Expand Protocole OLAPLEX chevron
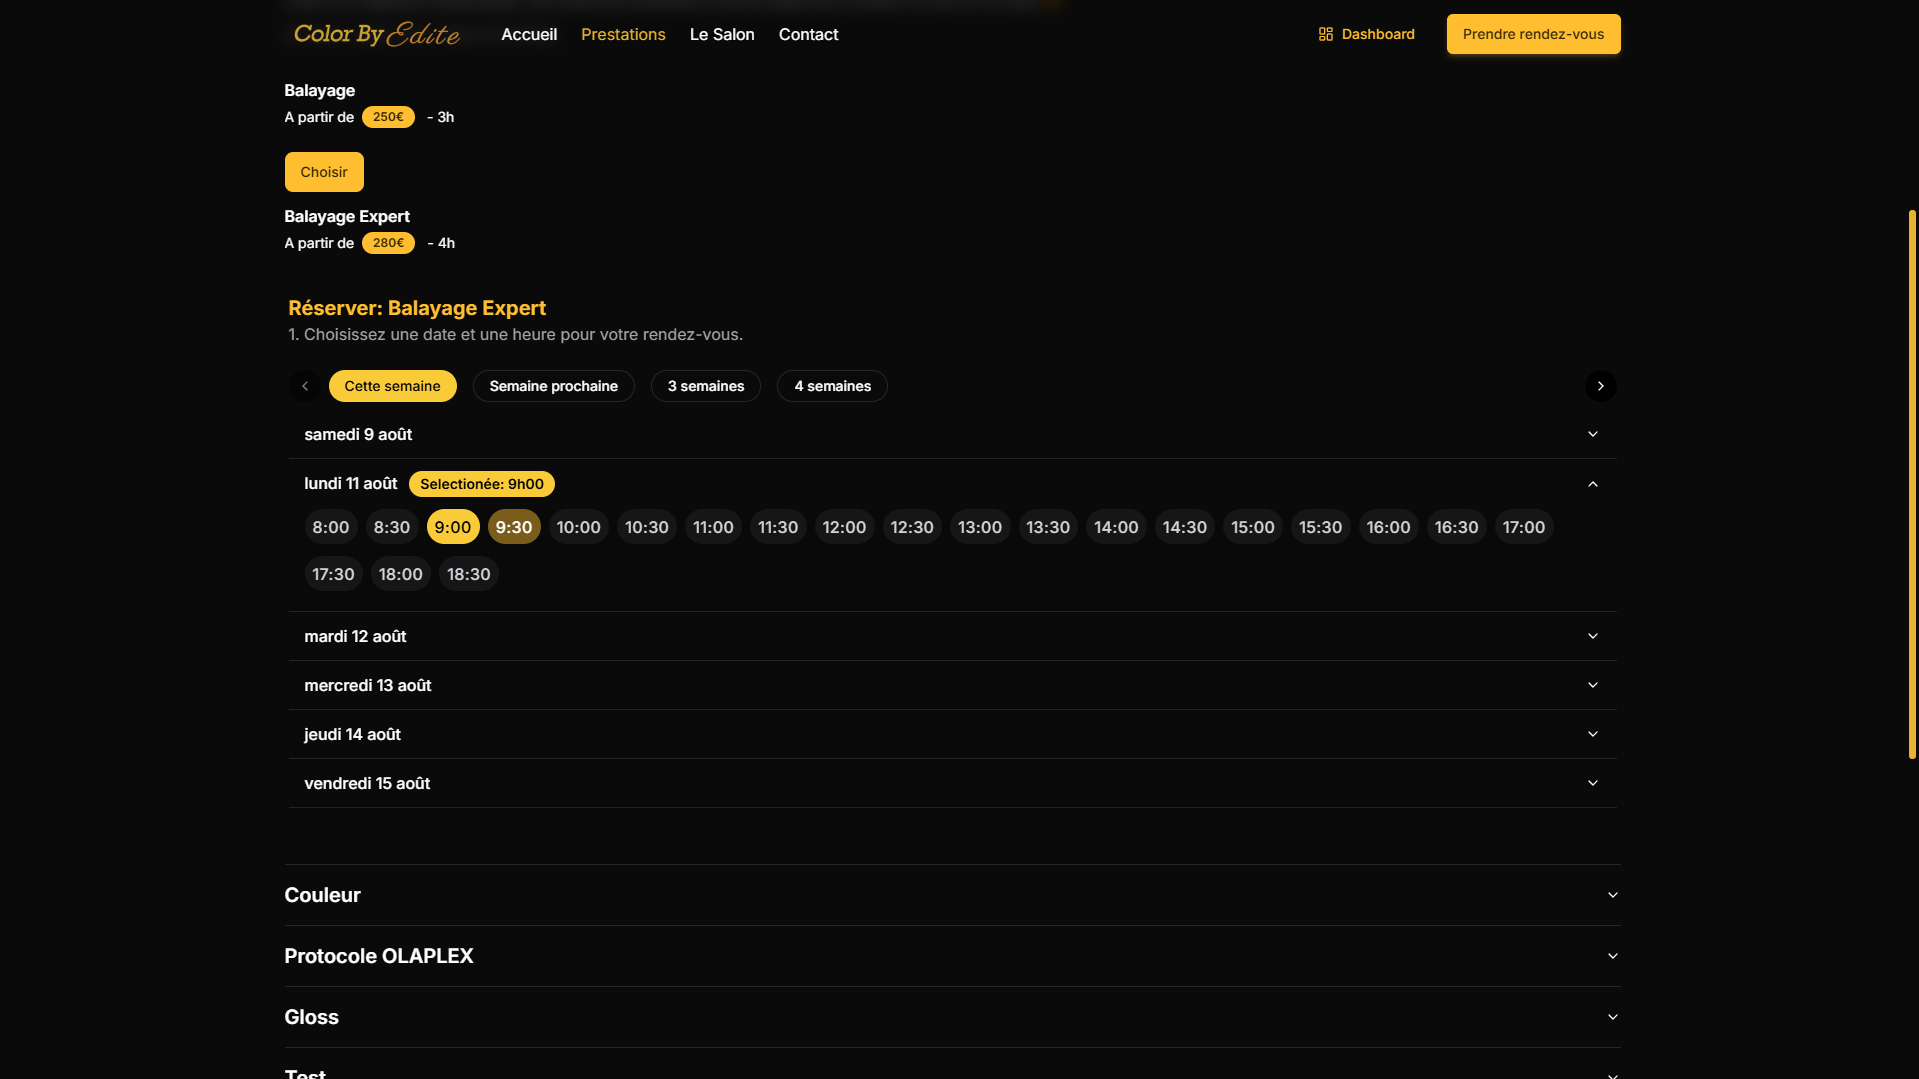The height and width of the screenshot is (1079, 1919). point(1612,956)
